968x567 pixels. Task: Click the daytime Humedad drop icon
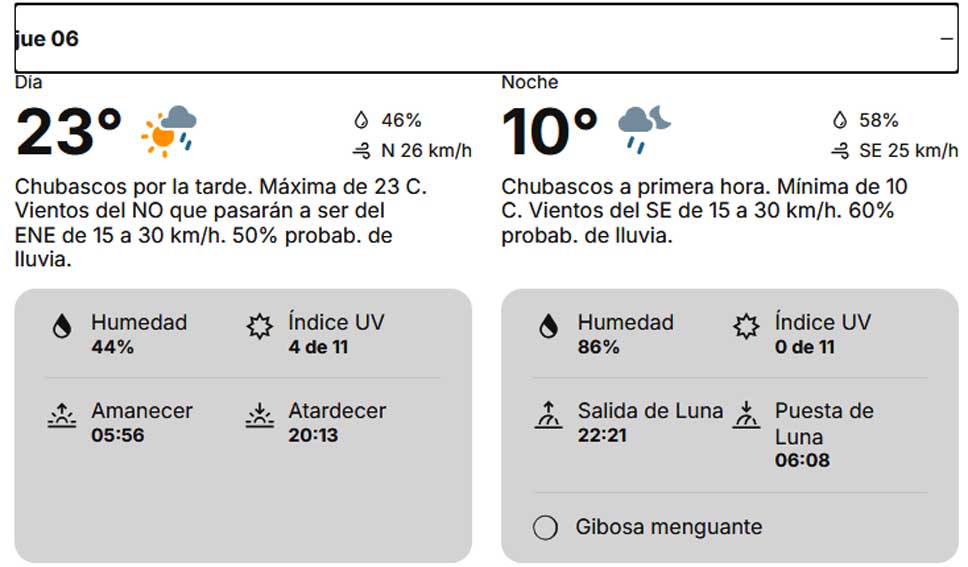tap(62, 327)
